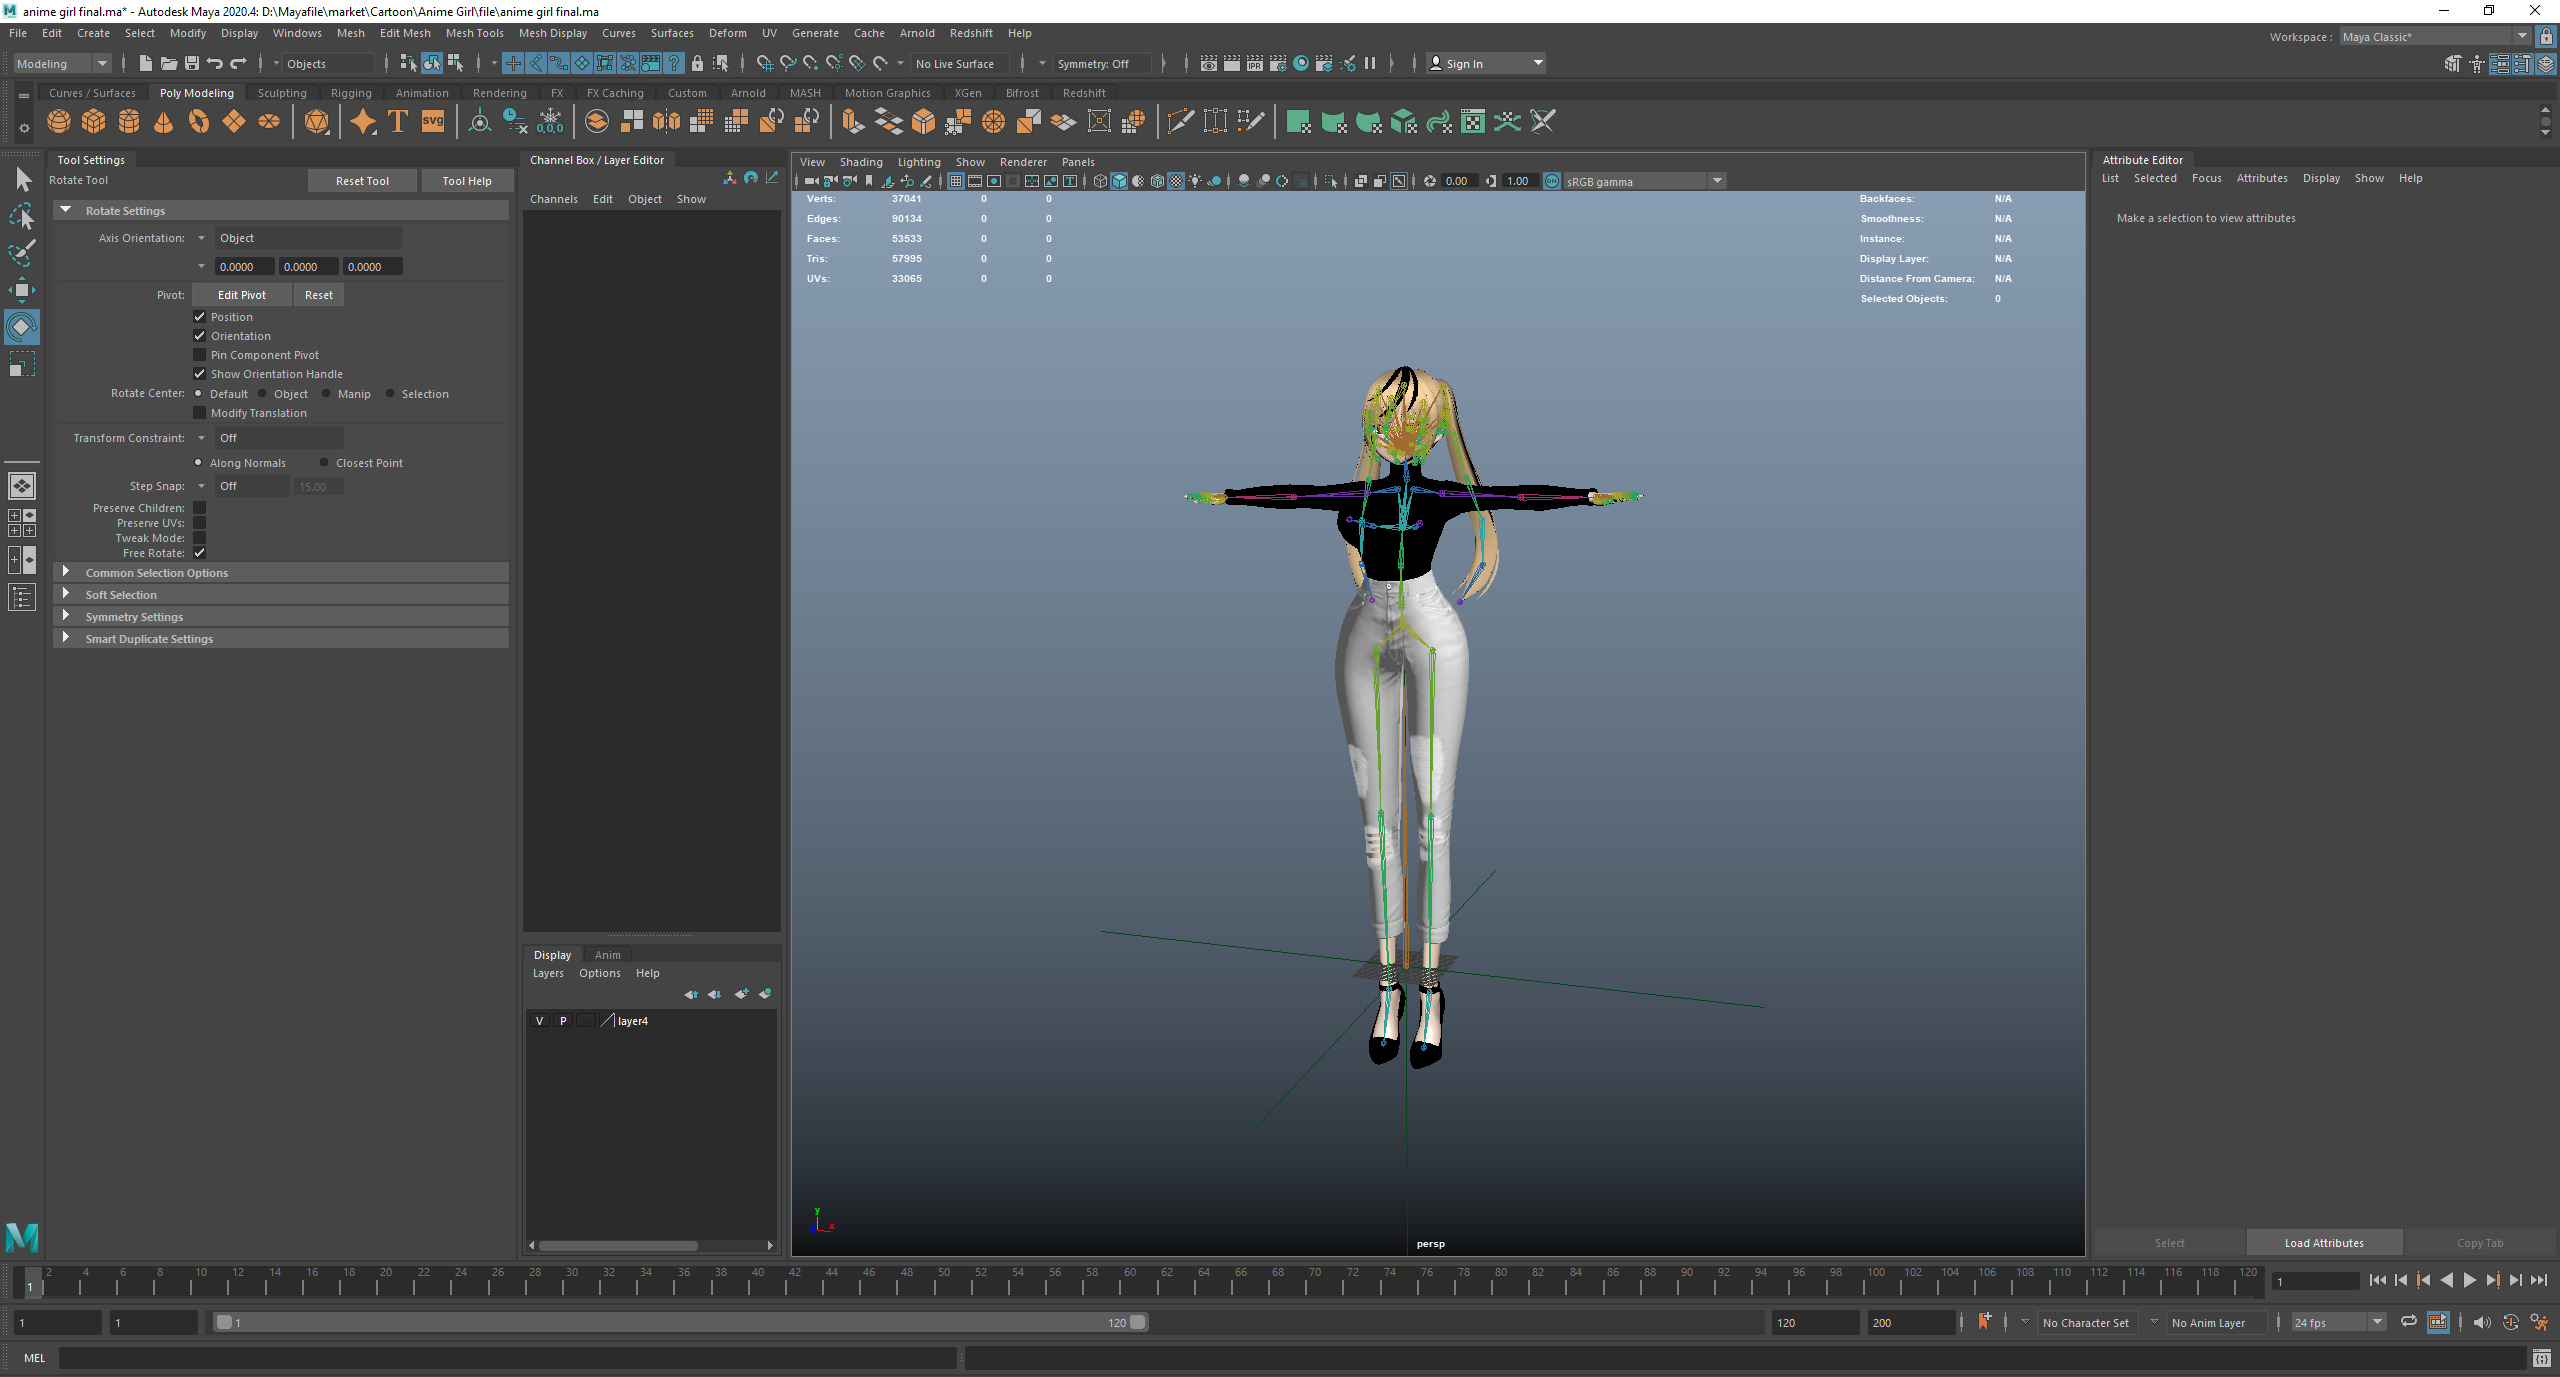Click the pivot Reset button
Image resolution: width=2560 pixels, height=1377 pixels.
pyautogui.click(x=319, y=295)
